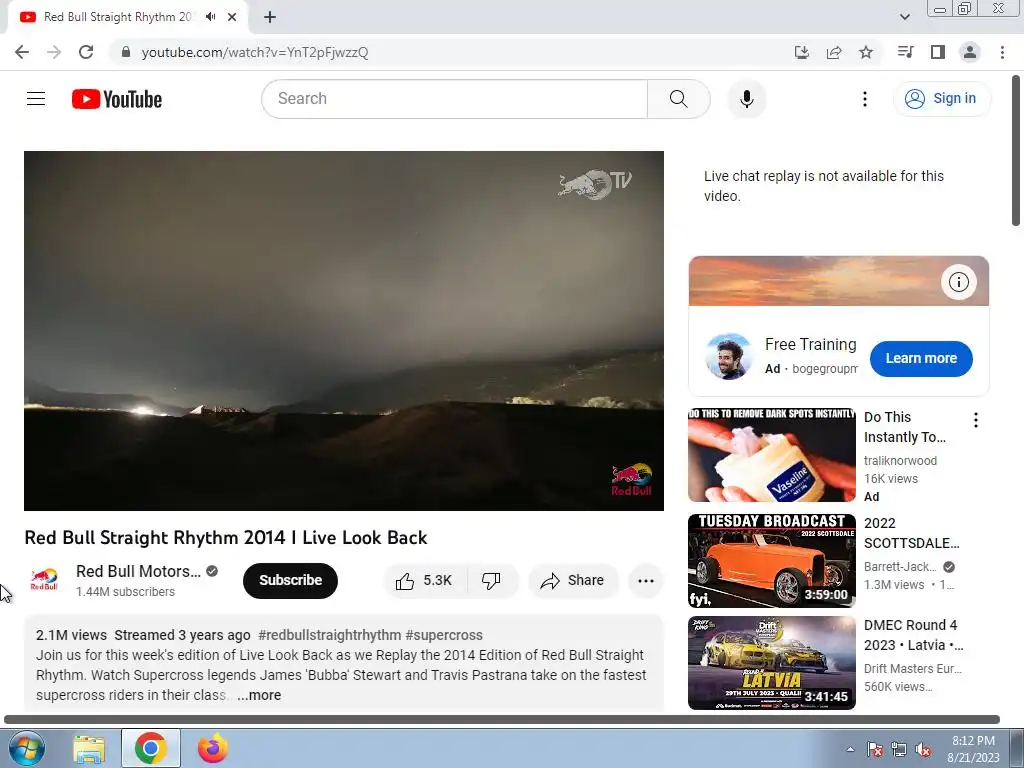
Task: Click the Barrett-Jack... channel name
Action: tap(901, 567)
